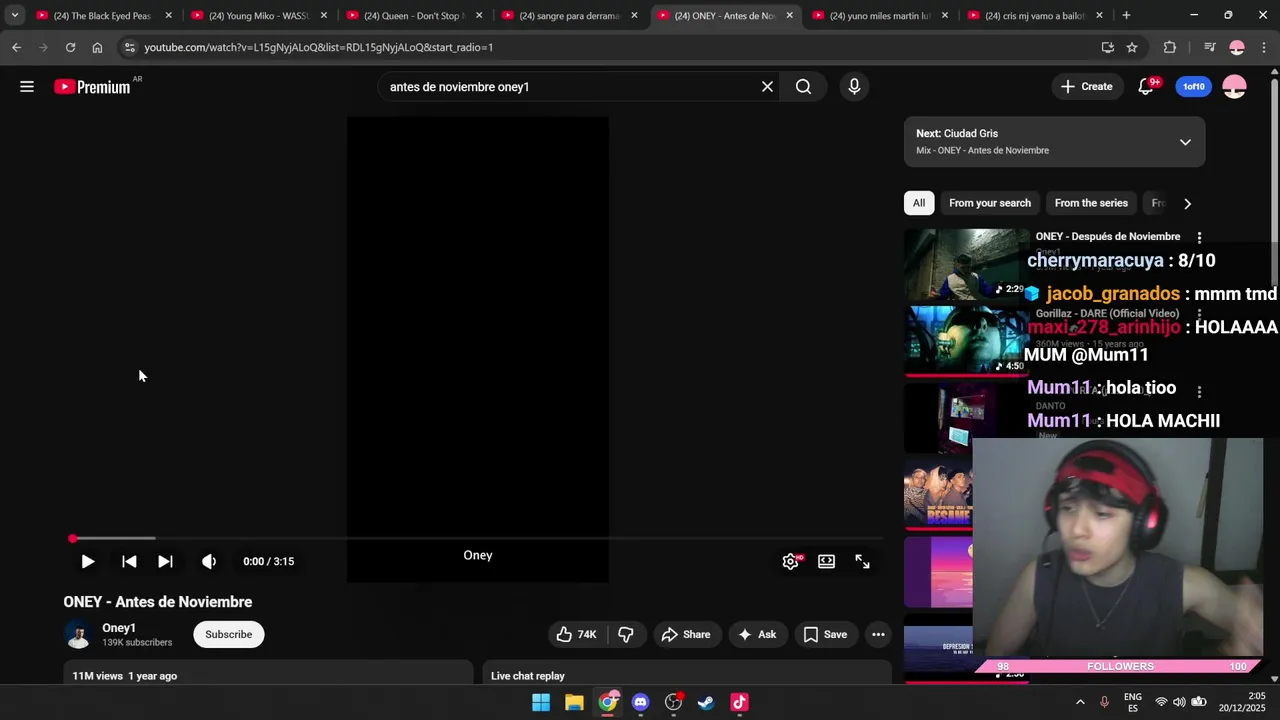Open the Oney1 channel name link
1280x720 pixels.
click(119, 628)
